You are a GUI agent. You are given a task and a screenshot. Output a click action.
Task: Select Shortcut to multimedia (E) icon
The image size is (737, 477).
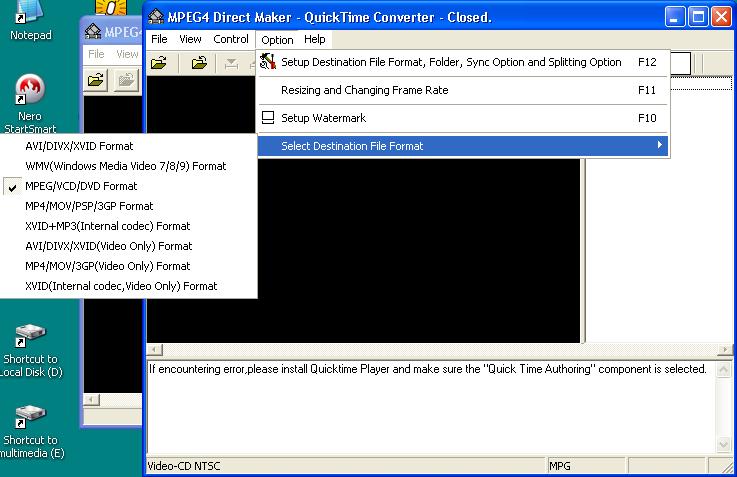click(x=31, y=431)
